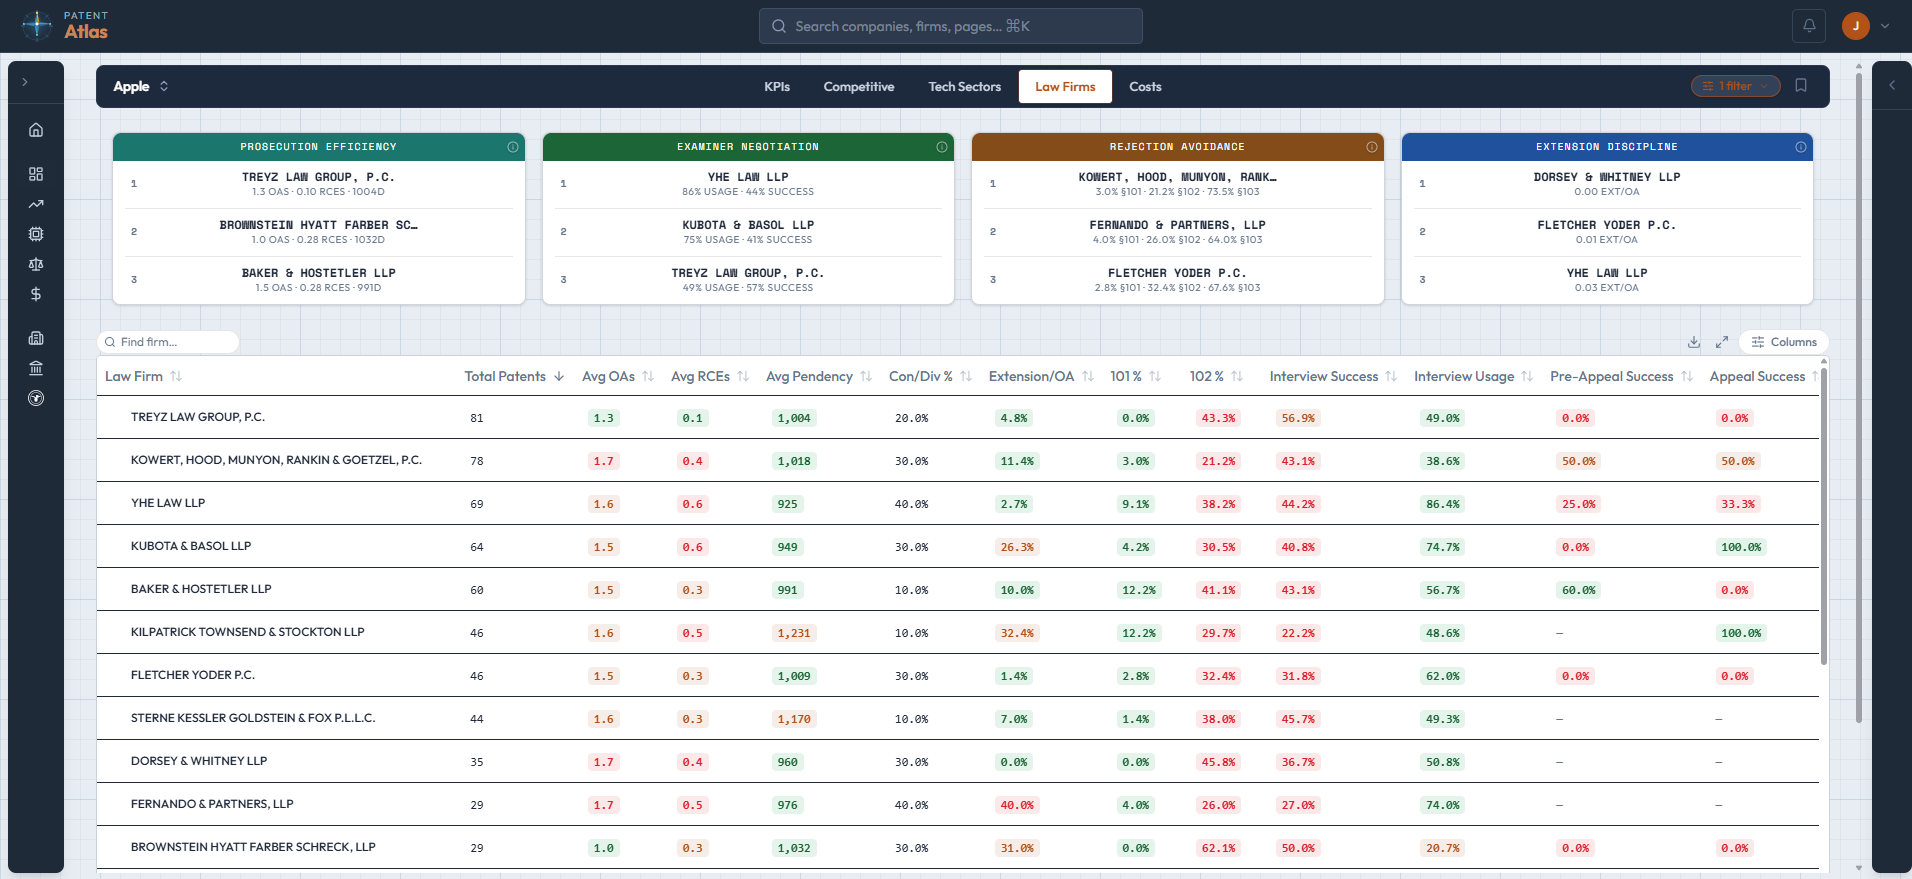Open Brownstein Hyatt in Prosecution Efficiency card

click(319, 232)
